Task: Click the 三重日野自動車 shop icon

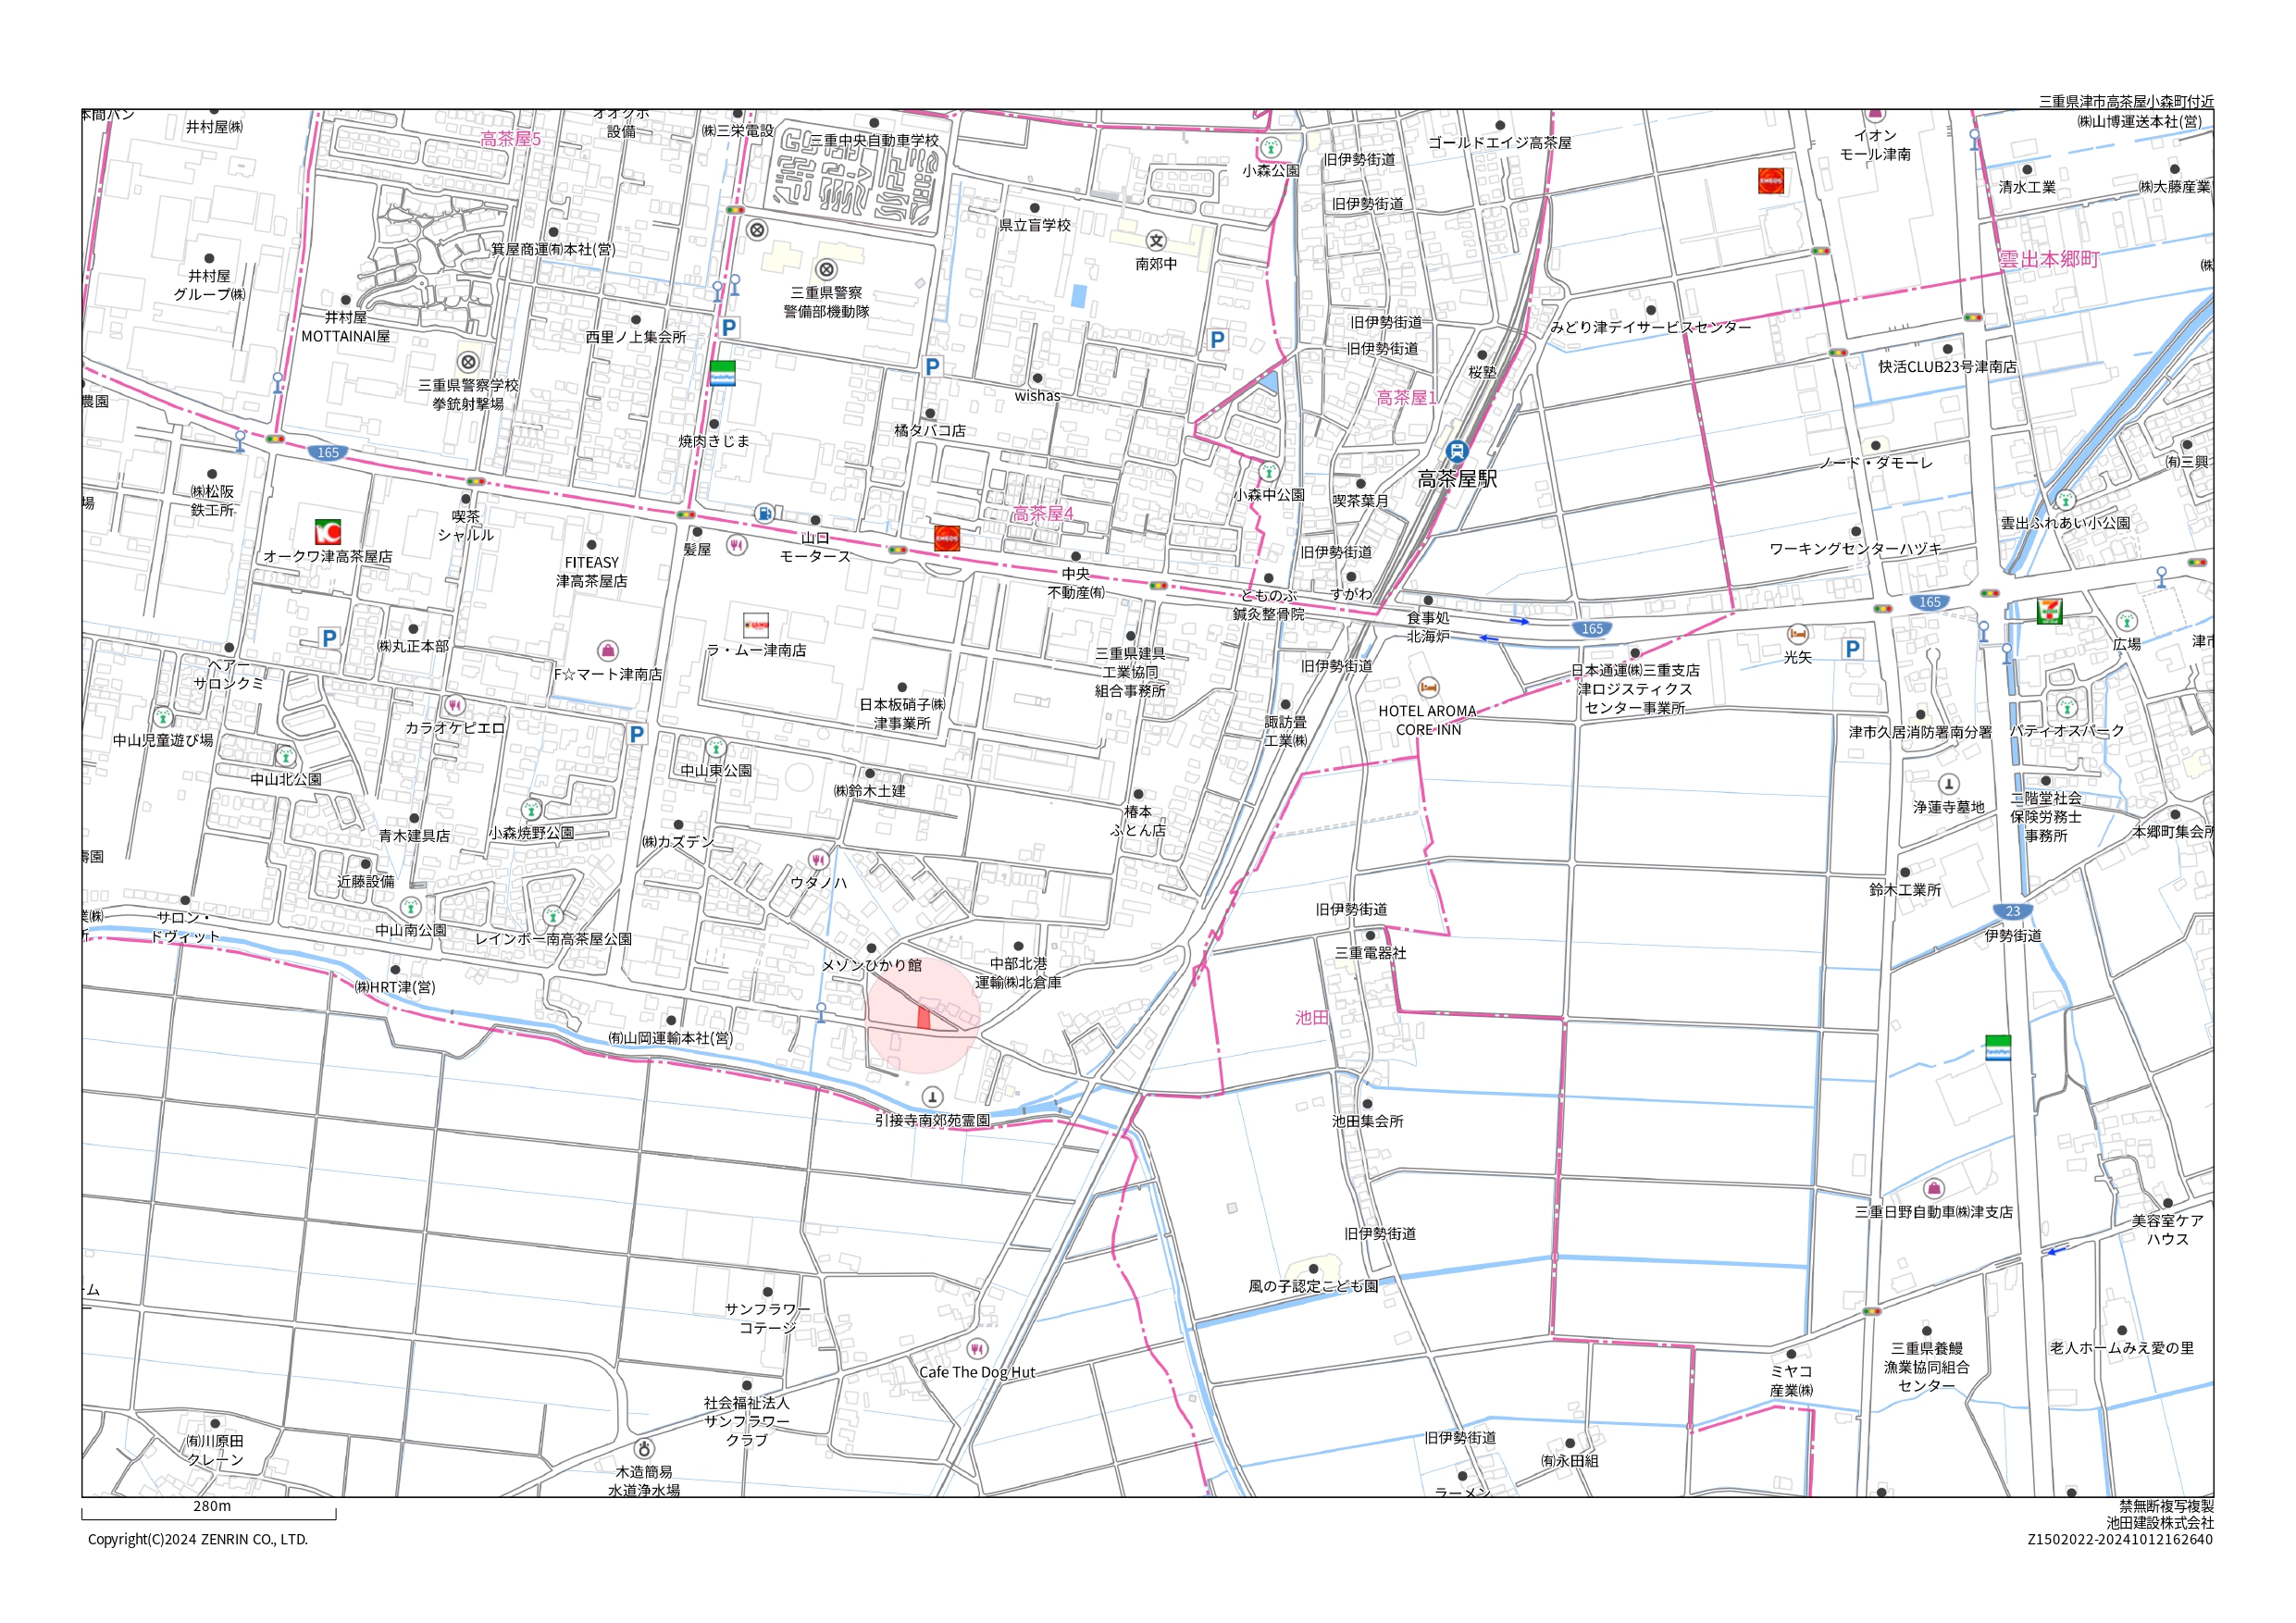Action: pos(1933,1188)
